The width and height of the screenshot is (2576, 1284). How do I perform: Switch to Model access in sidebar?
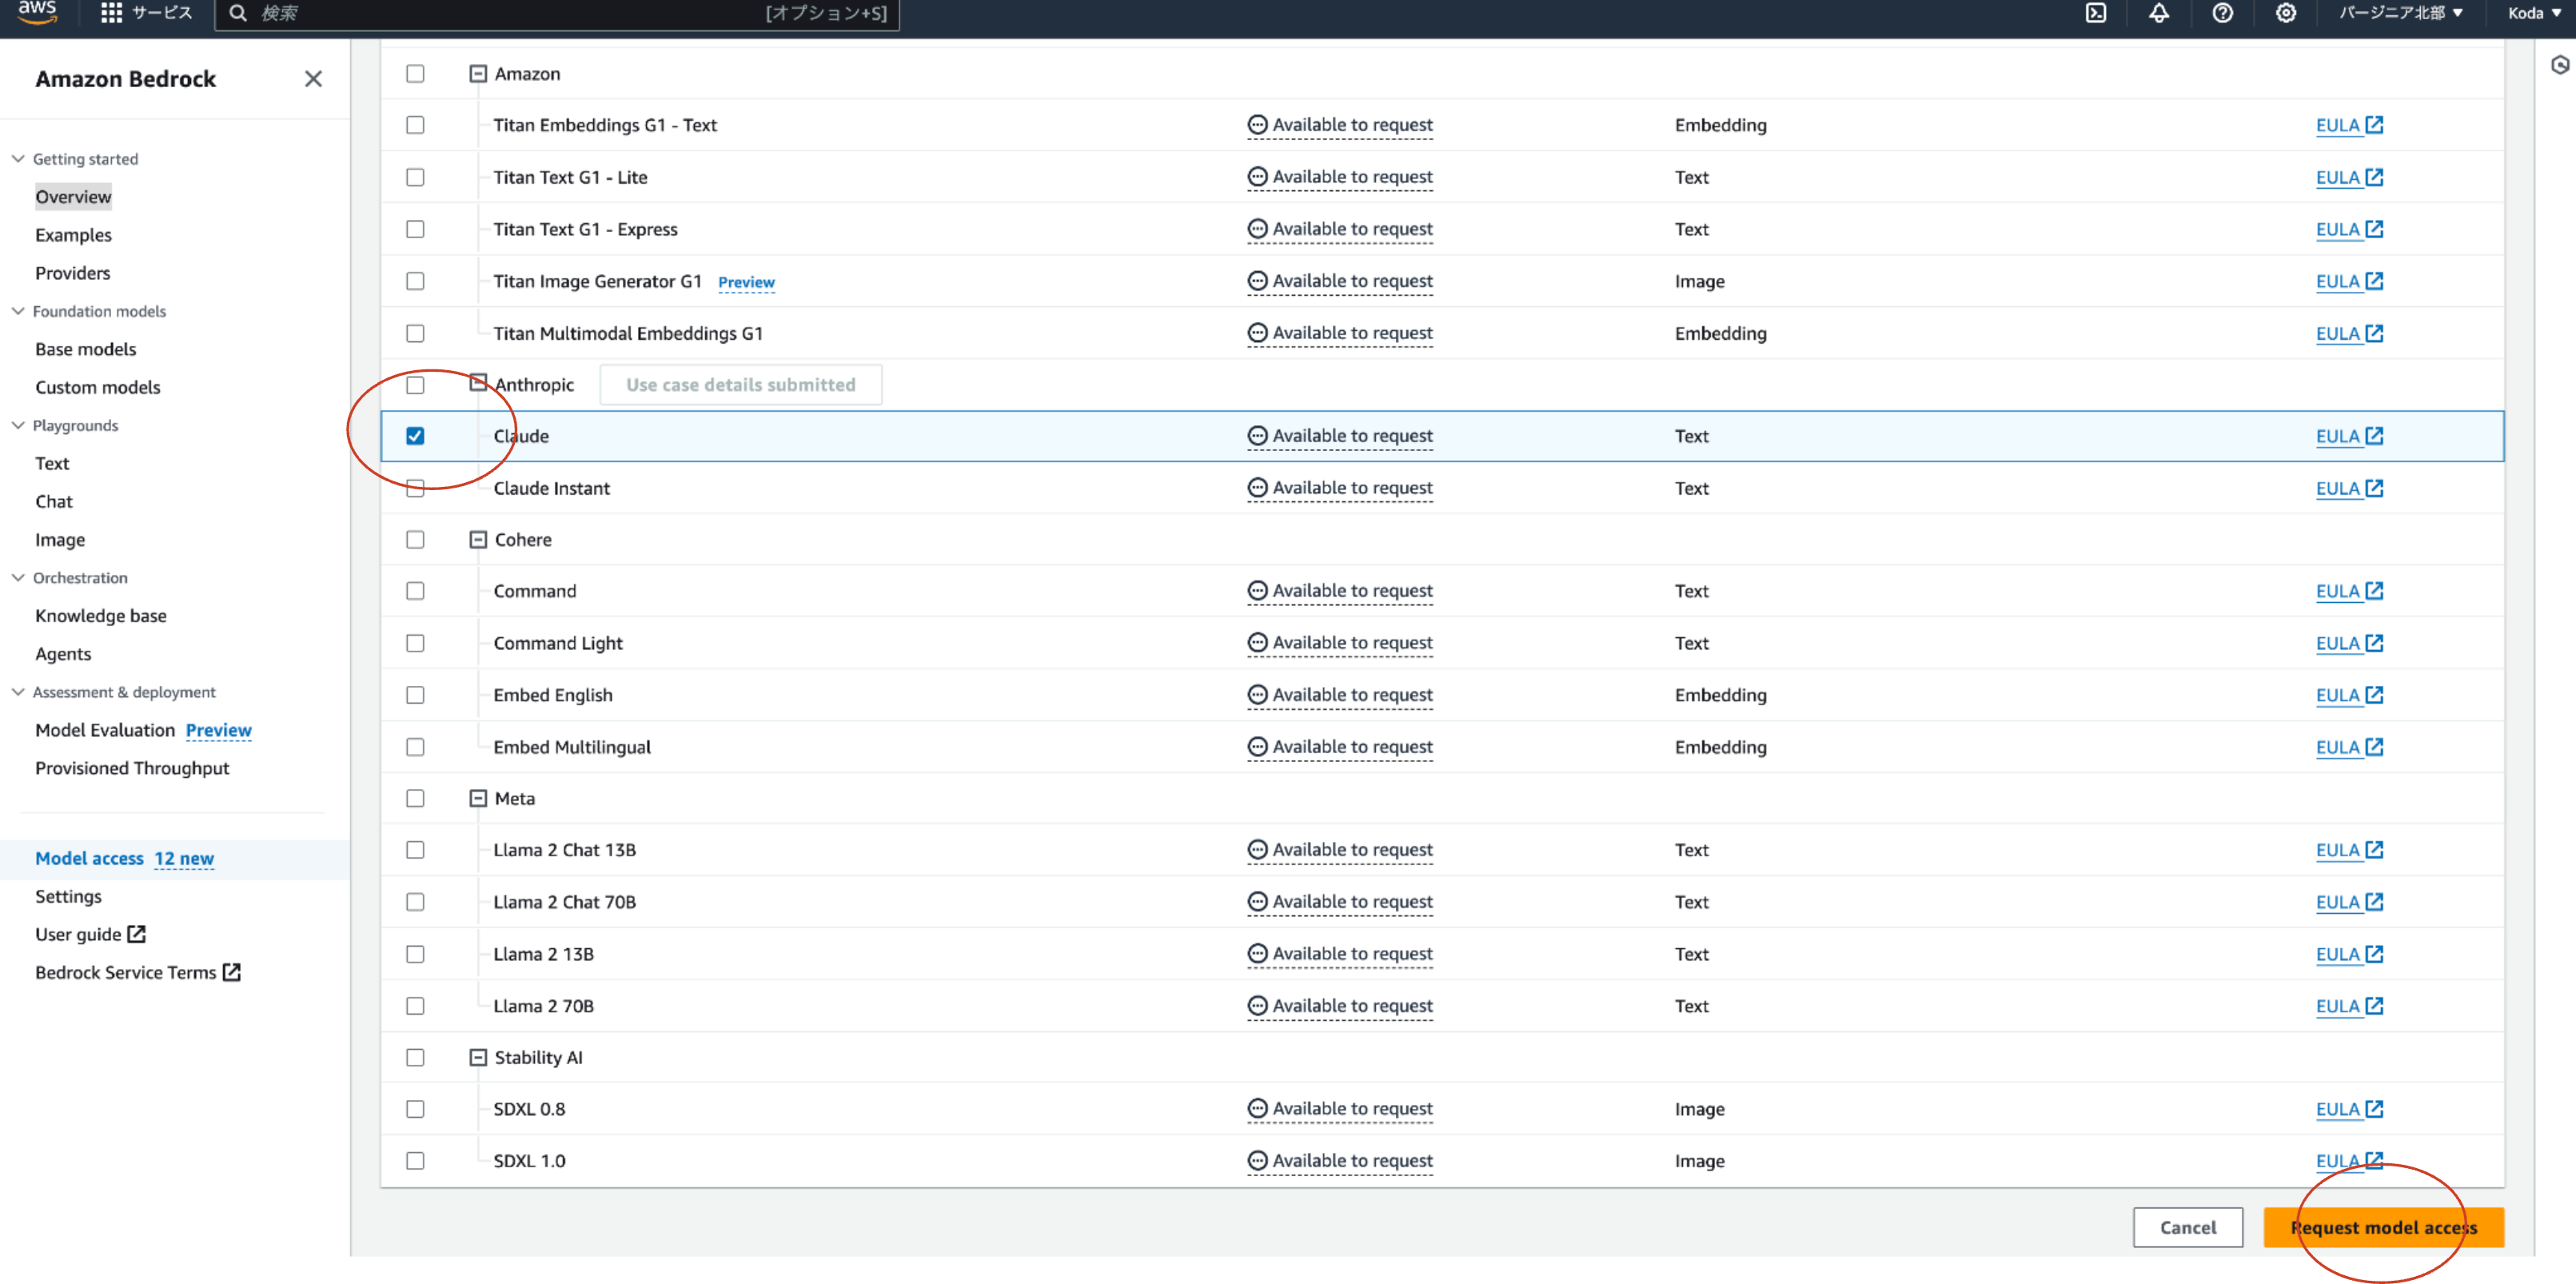[x=89, y=858]
